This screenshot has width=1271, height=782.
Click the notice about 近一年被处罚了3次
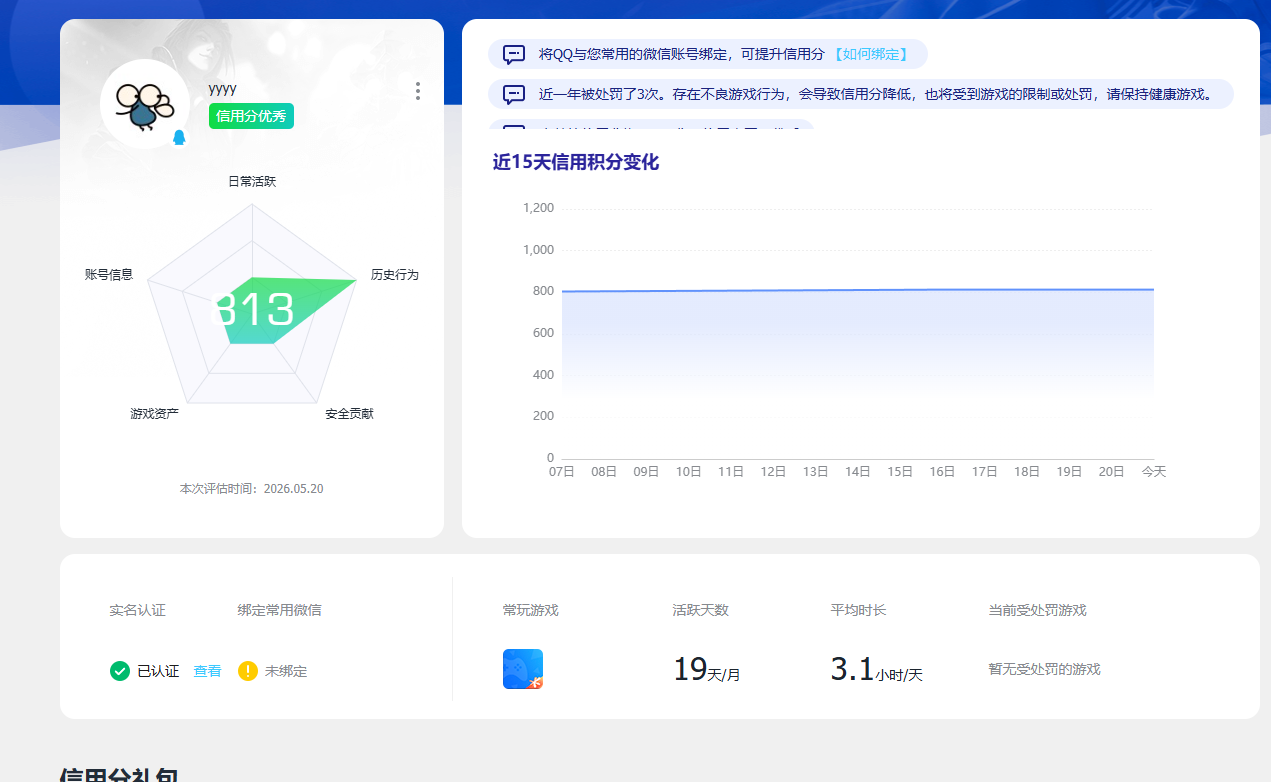click(x=861, y=95)
